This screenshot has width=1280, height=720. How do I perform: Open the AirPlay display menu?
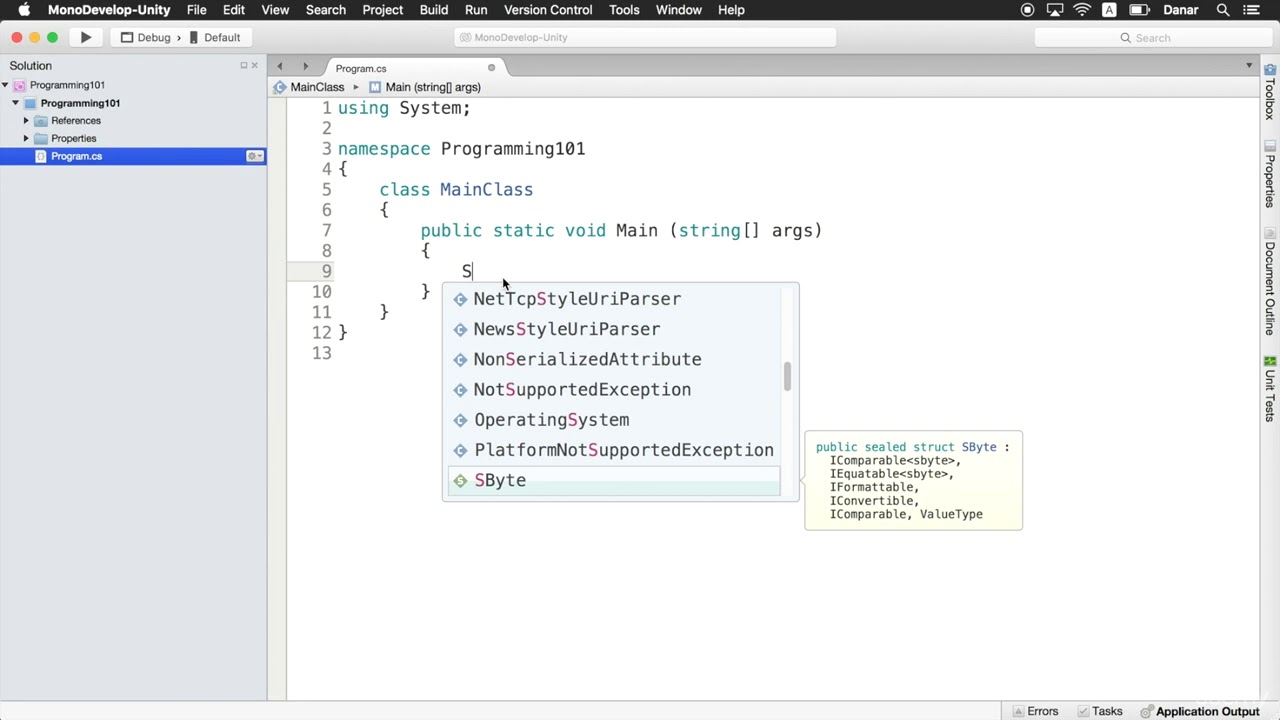click(x=1054, y=10)
